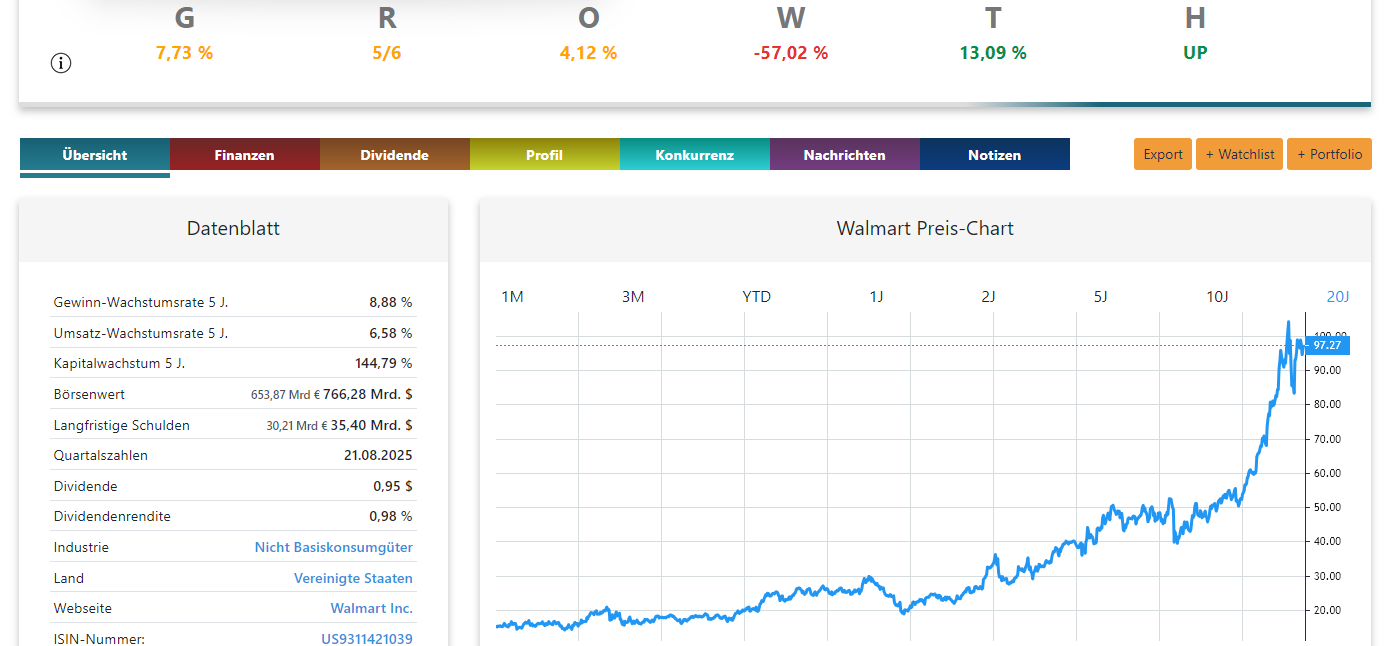Click the 6,58 % revenue growth value

(391, 333)
